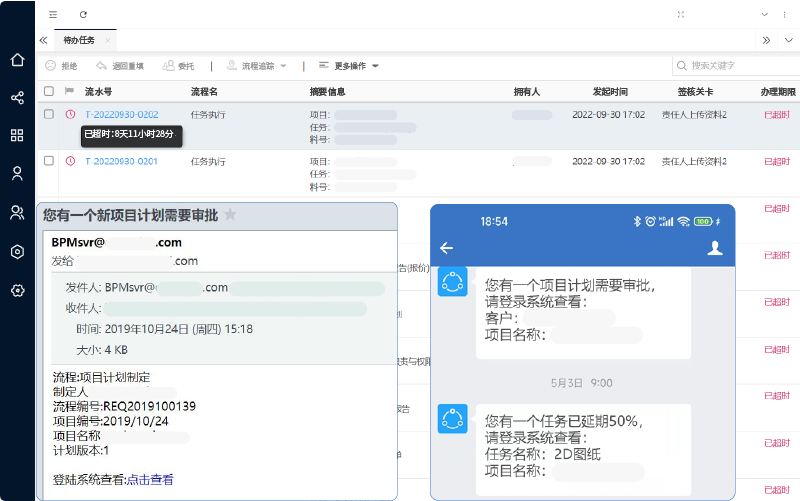Sort by the 发起时间 column header
This screenshot has height=501, width=800.
tap(610, 91)
